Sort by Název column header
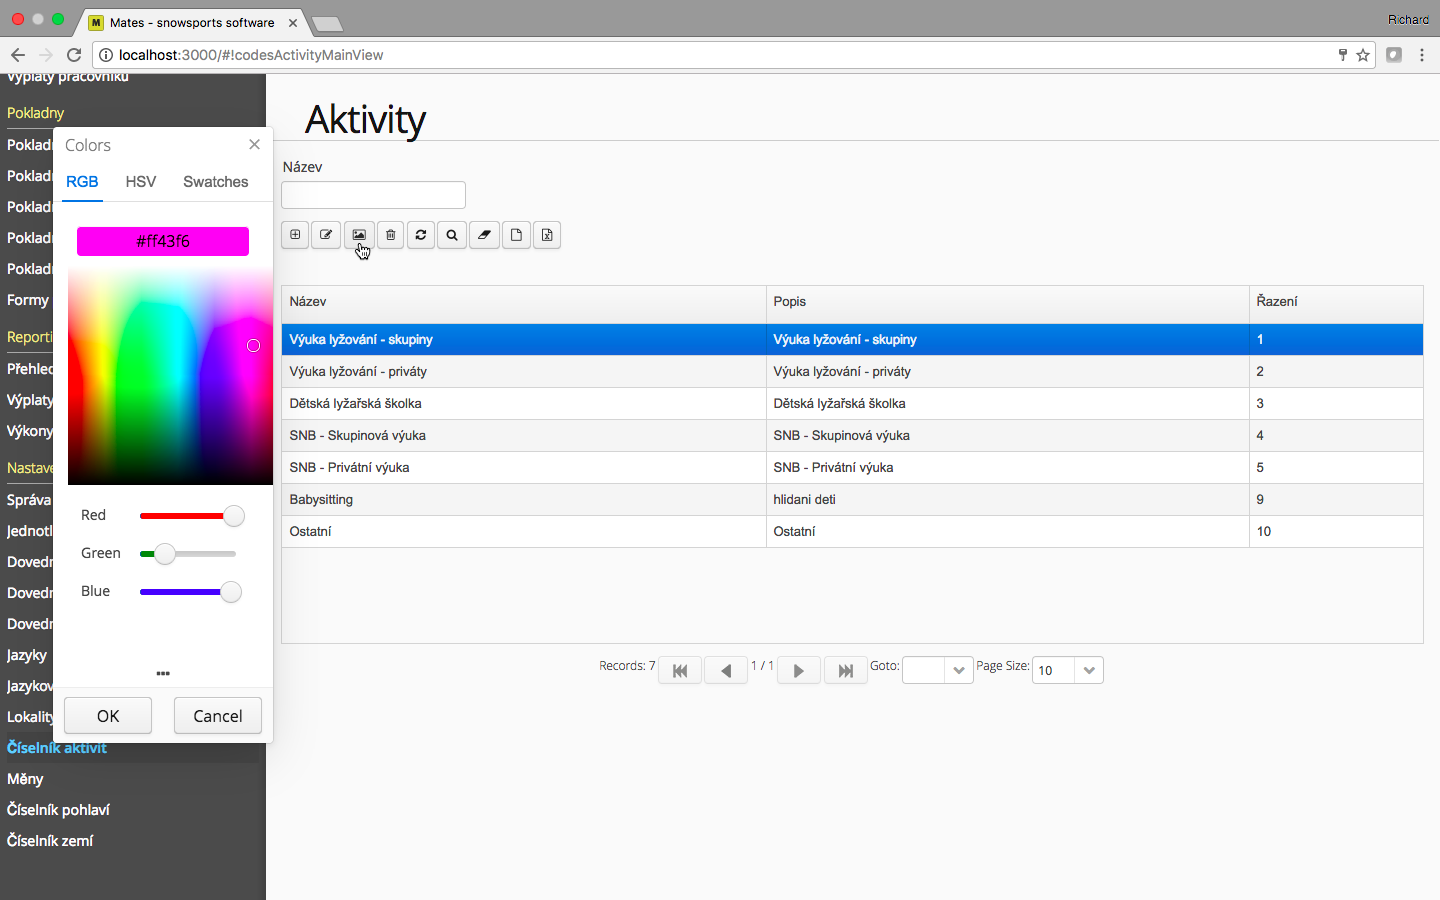 [x=523, y=302]
